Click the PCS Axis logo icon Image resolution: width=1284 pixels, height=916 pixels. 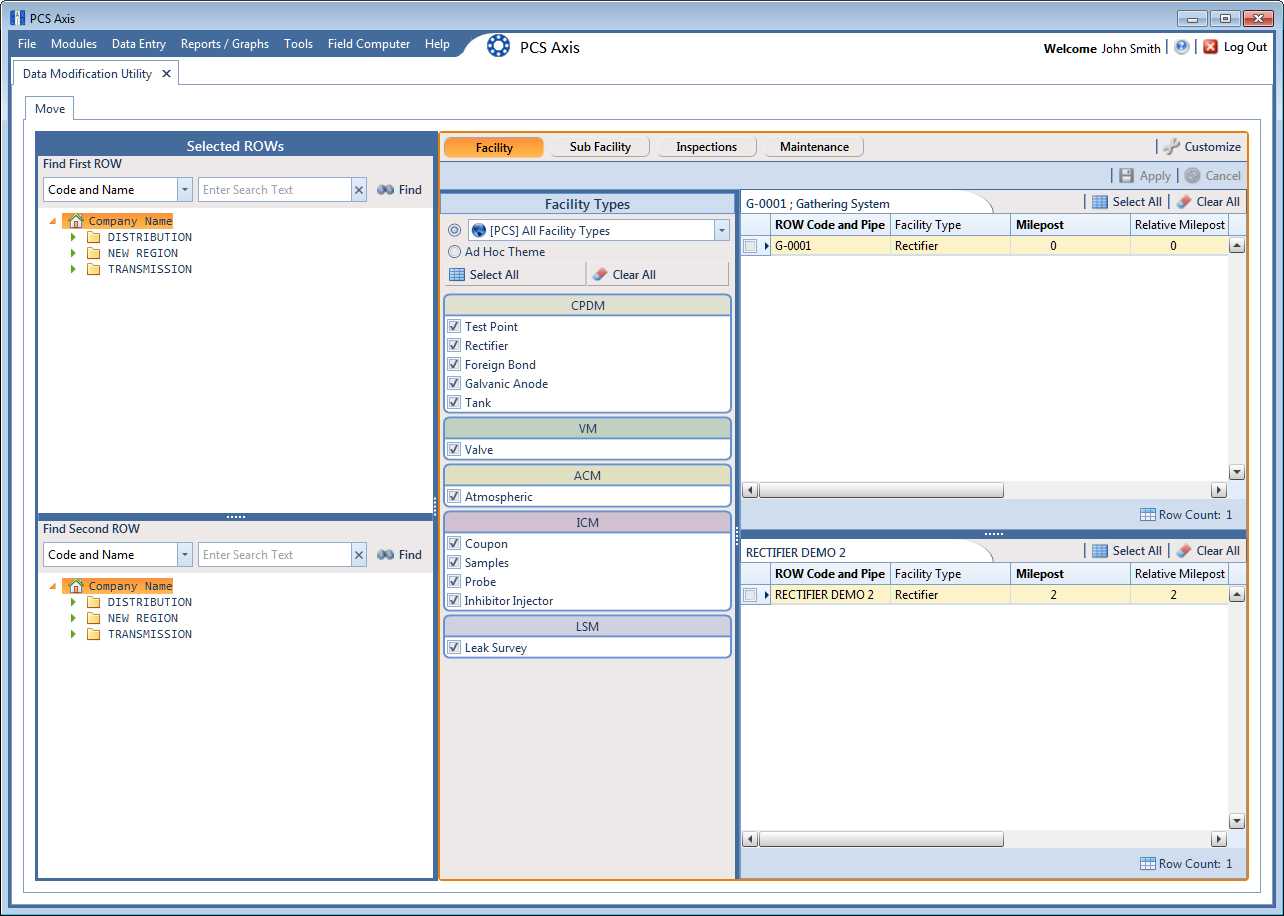click(498, 47)
